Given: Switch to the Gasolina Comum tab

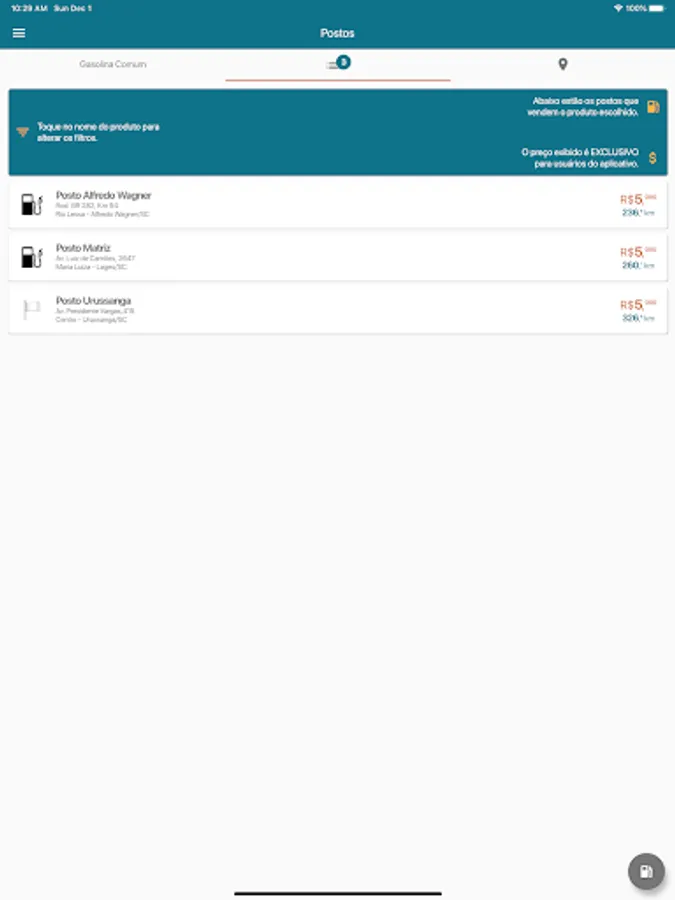Looking at the screenshot, I should [112, 64].
